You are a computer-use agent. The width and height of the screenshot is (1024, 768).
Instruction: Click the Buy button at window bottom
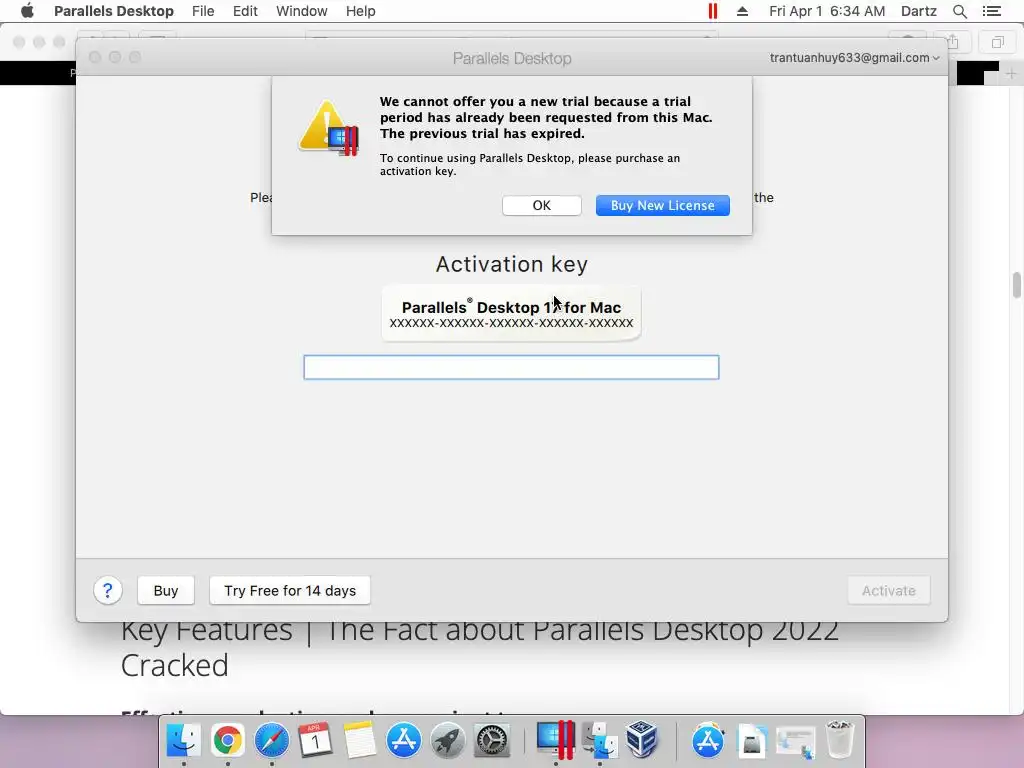point(166,590)
